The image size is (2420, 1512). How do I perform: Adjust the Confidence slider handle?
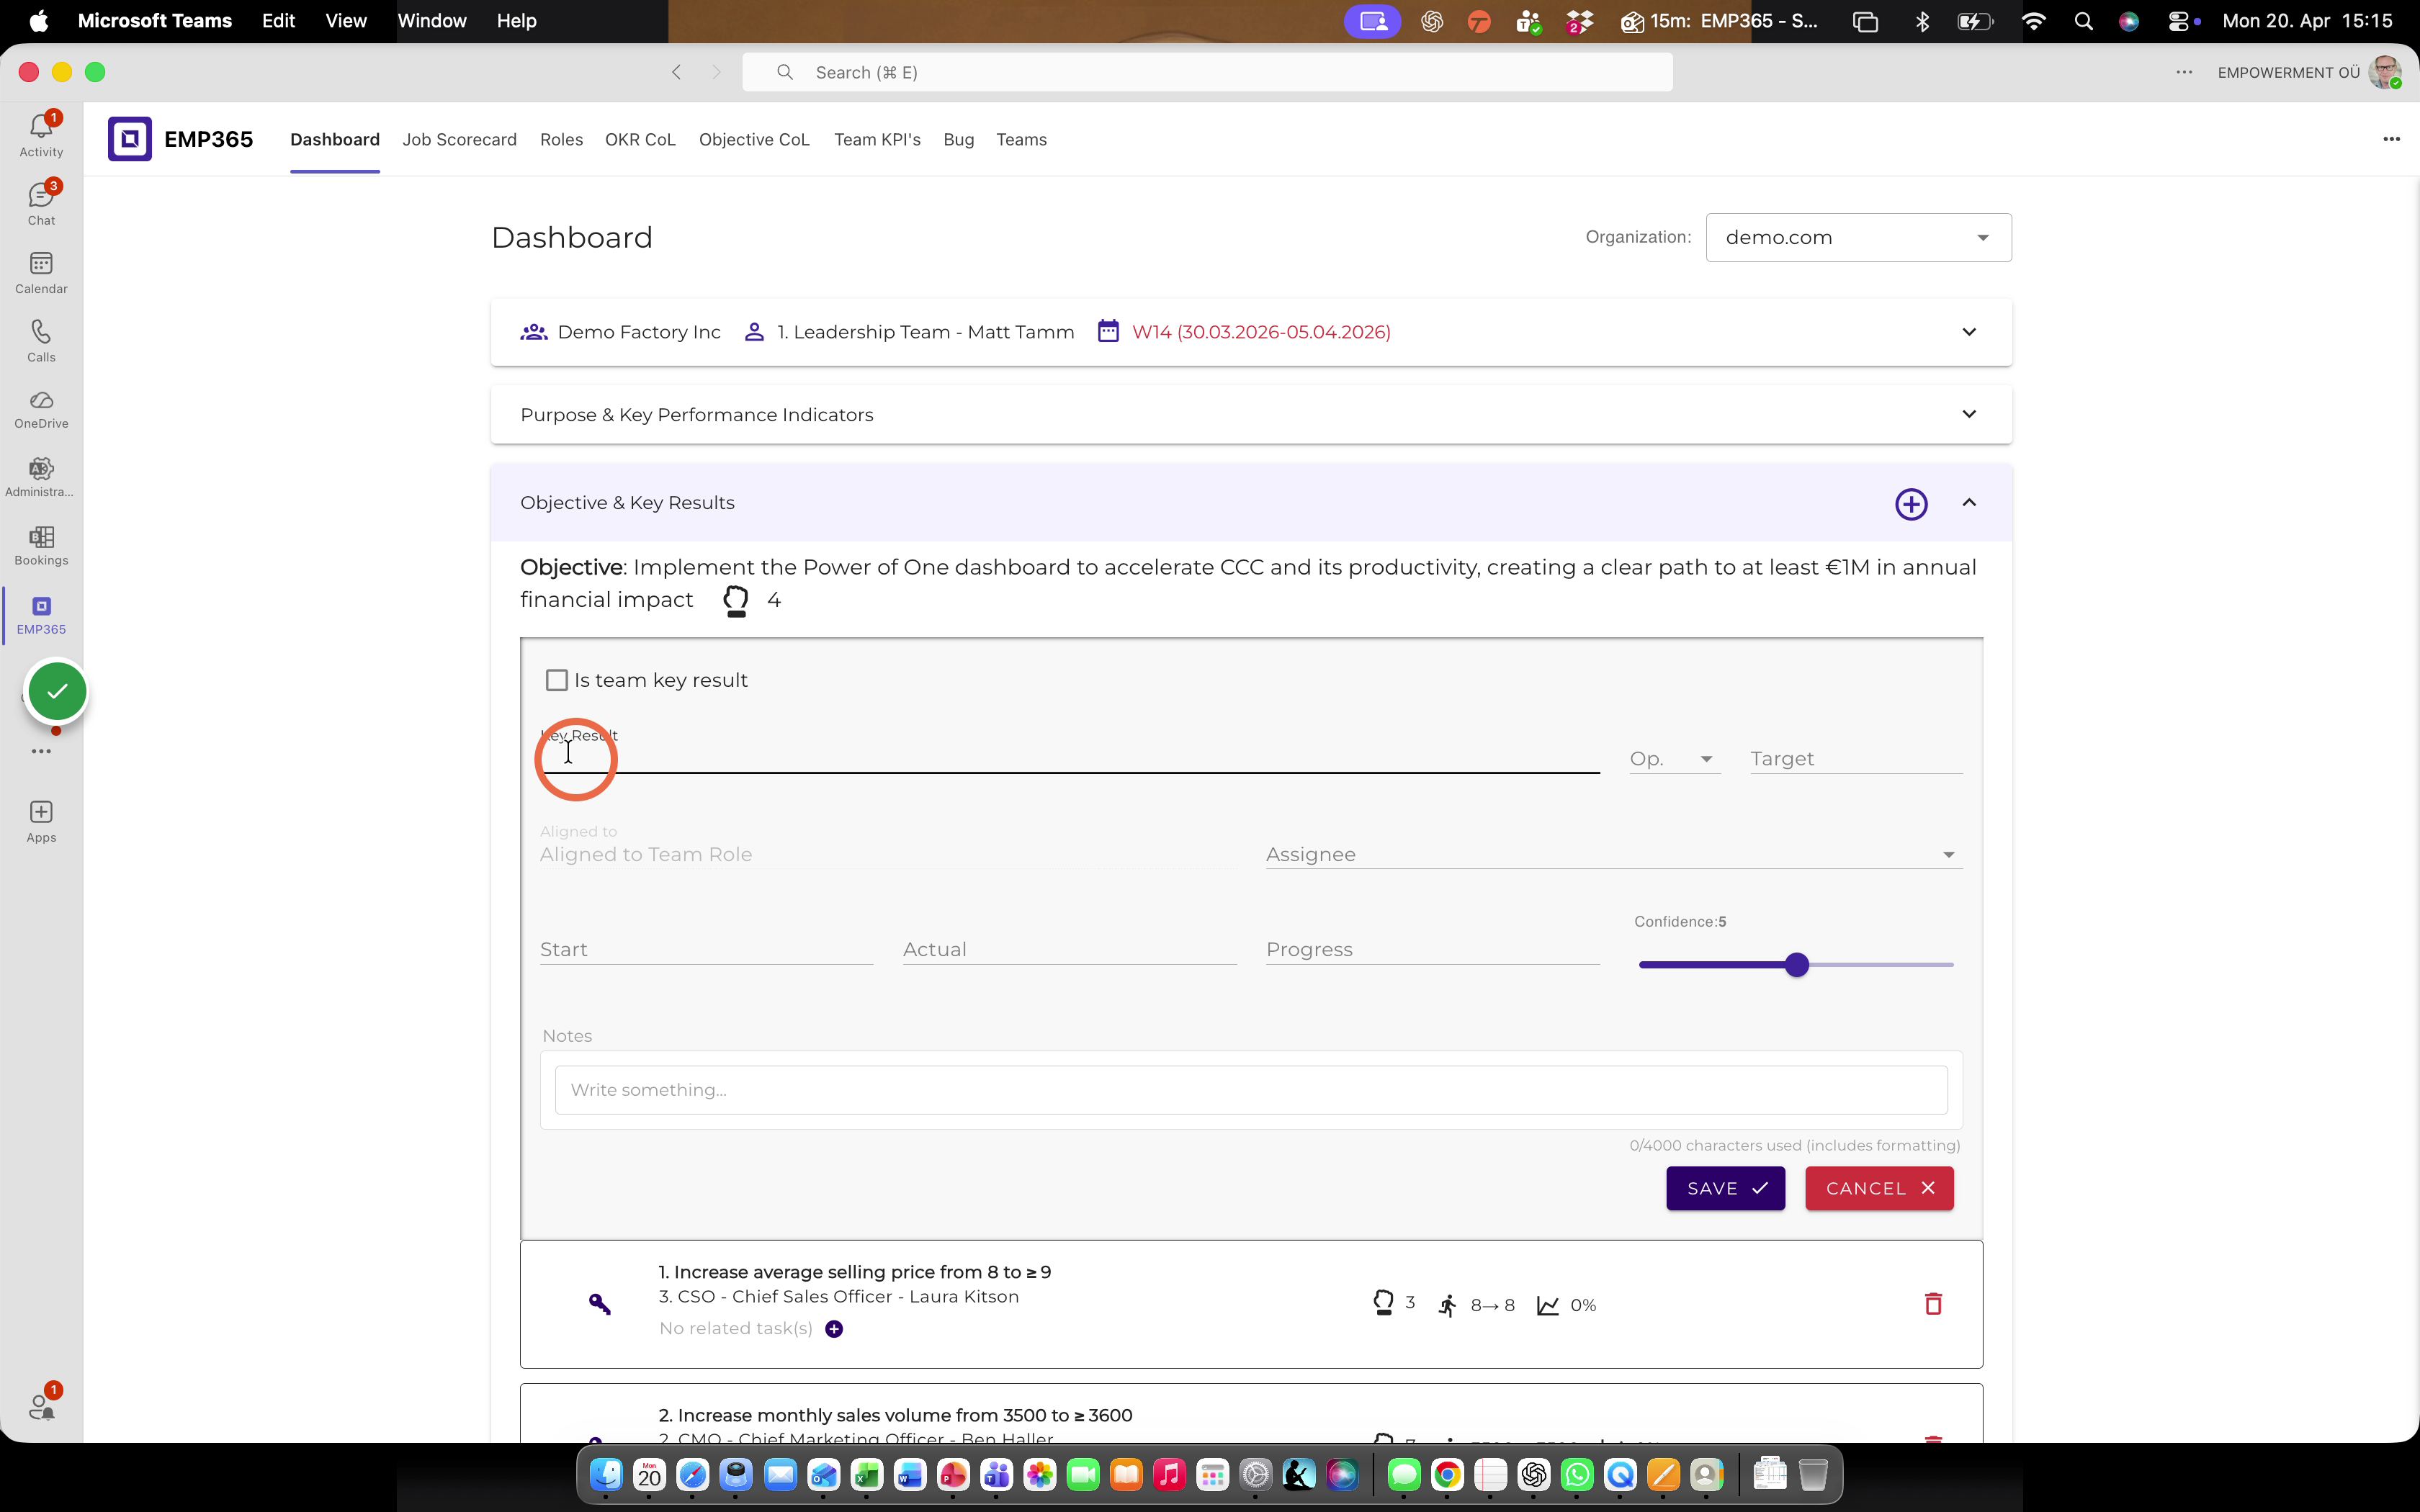[1797, 965]
